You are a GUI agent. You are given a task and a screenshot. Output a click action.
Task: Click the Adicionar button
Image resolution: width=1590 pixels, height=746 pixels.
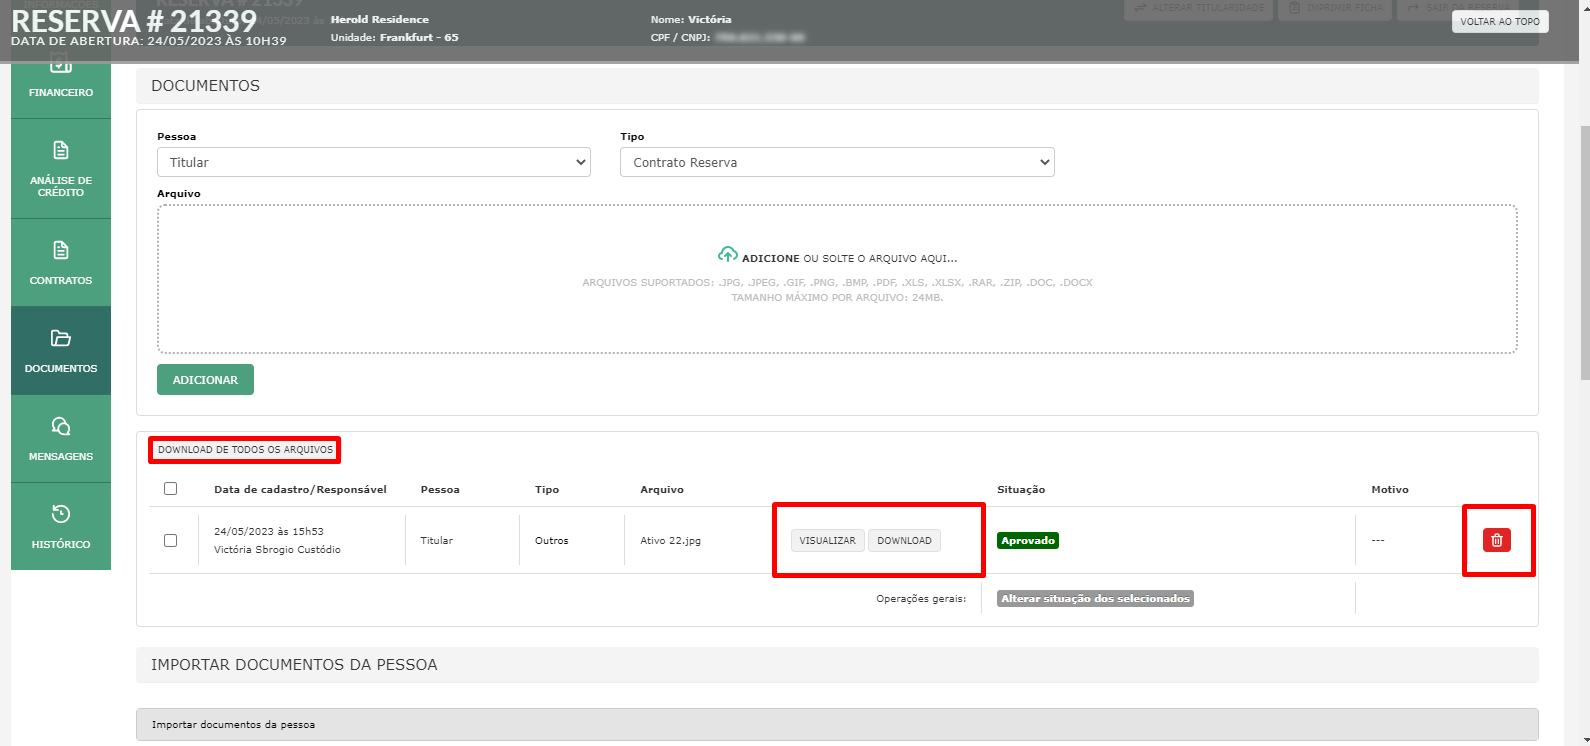click(205, 380)
